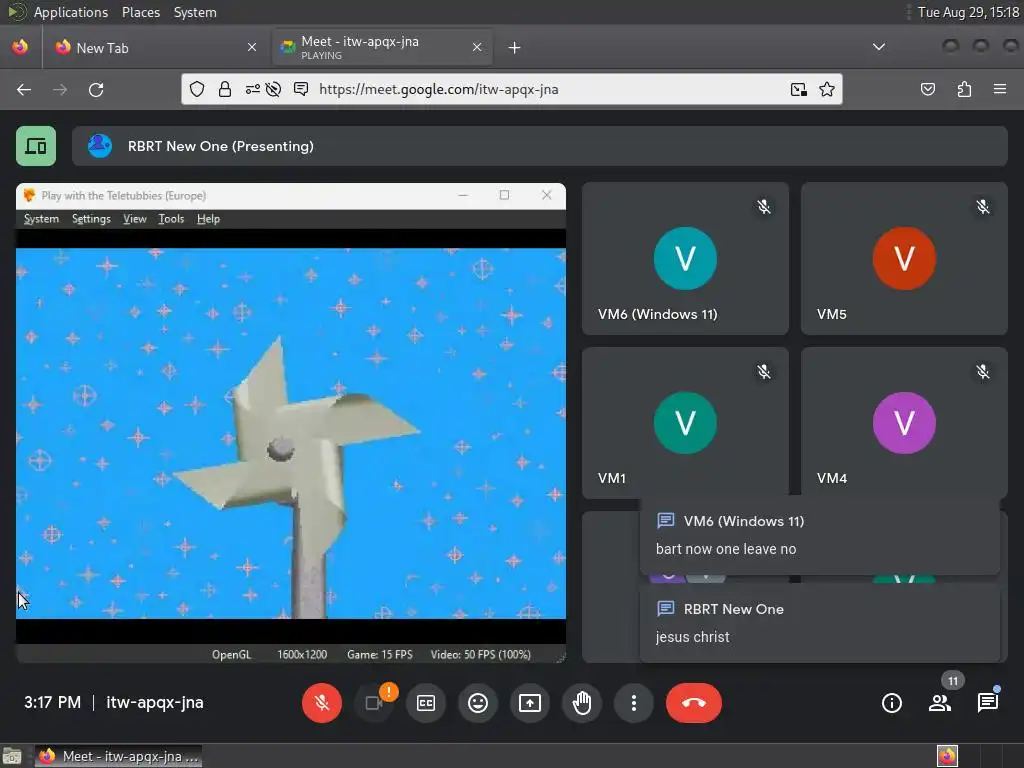Image resolution: width=1024 pixels, height=768 pixels.
Task: Click muted mic icon on VM6 tile
Action: [763, 207]
